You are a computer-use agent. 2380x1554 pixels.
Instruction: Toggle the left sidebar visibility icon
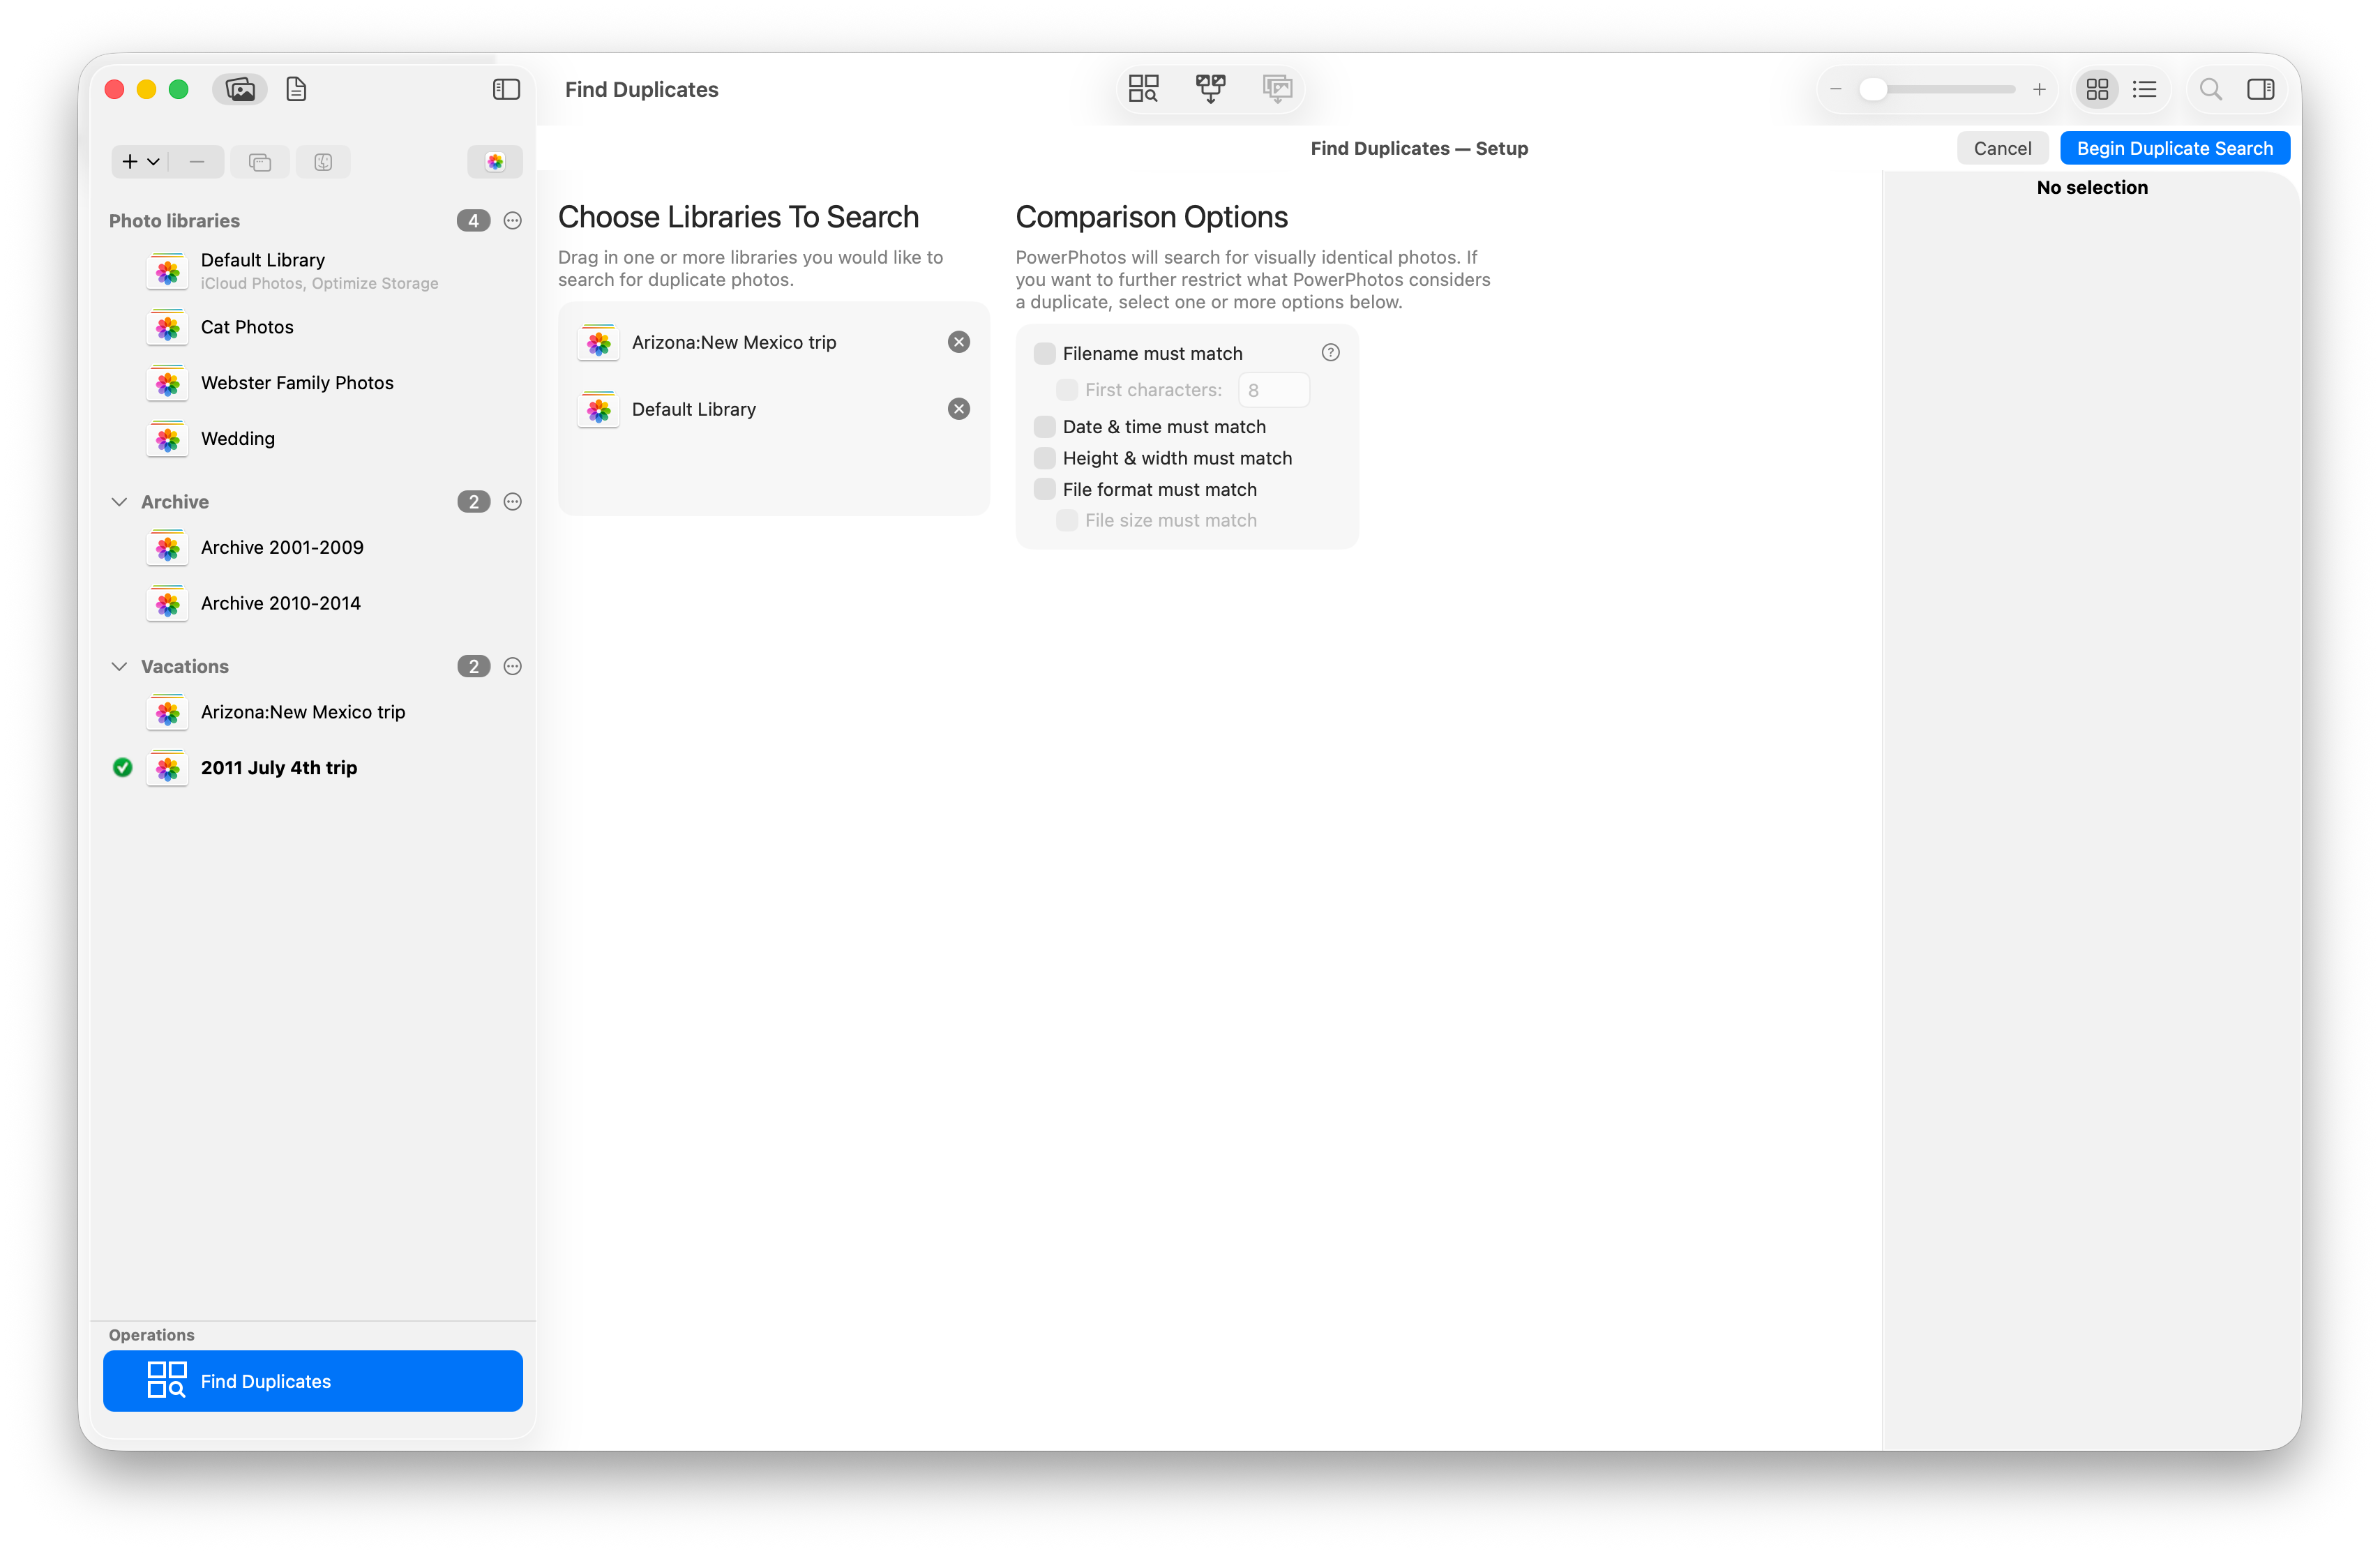click(x=506, y=89)
